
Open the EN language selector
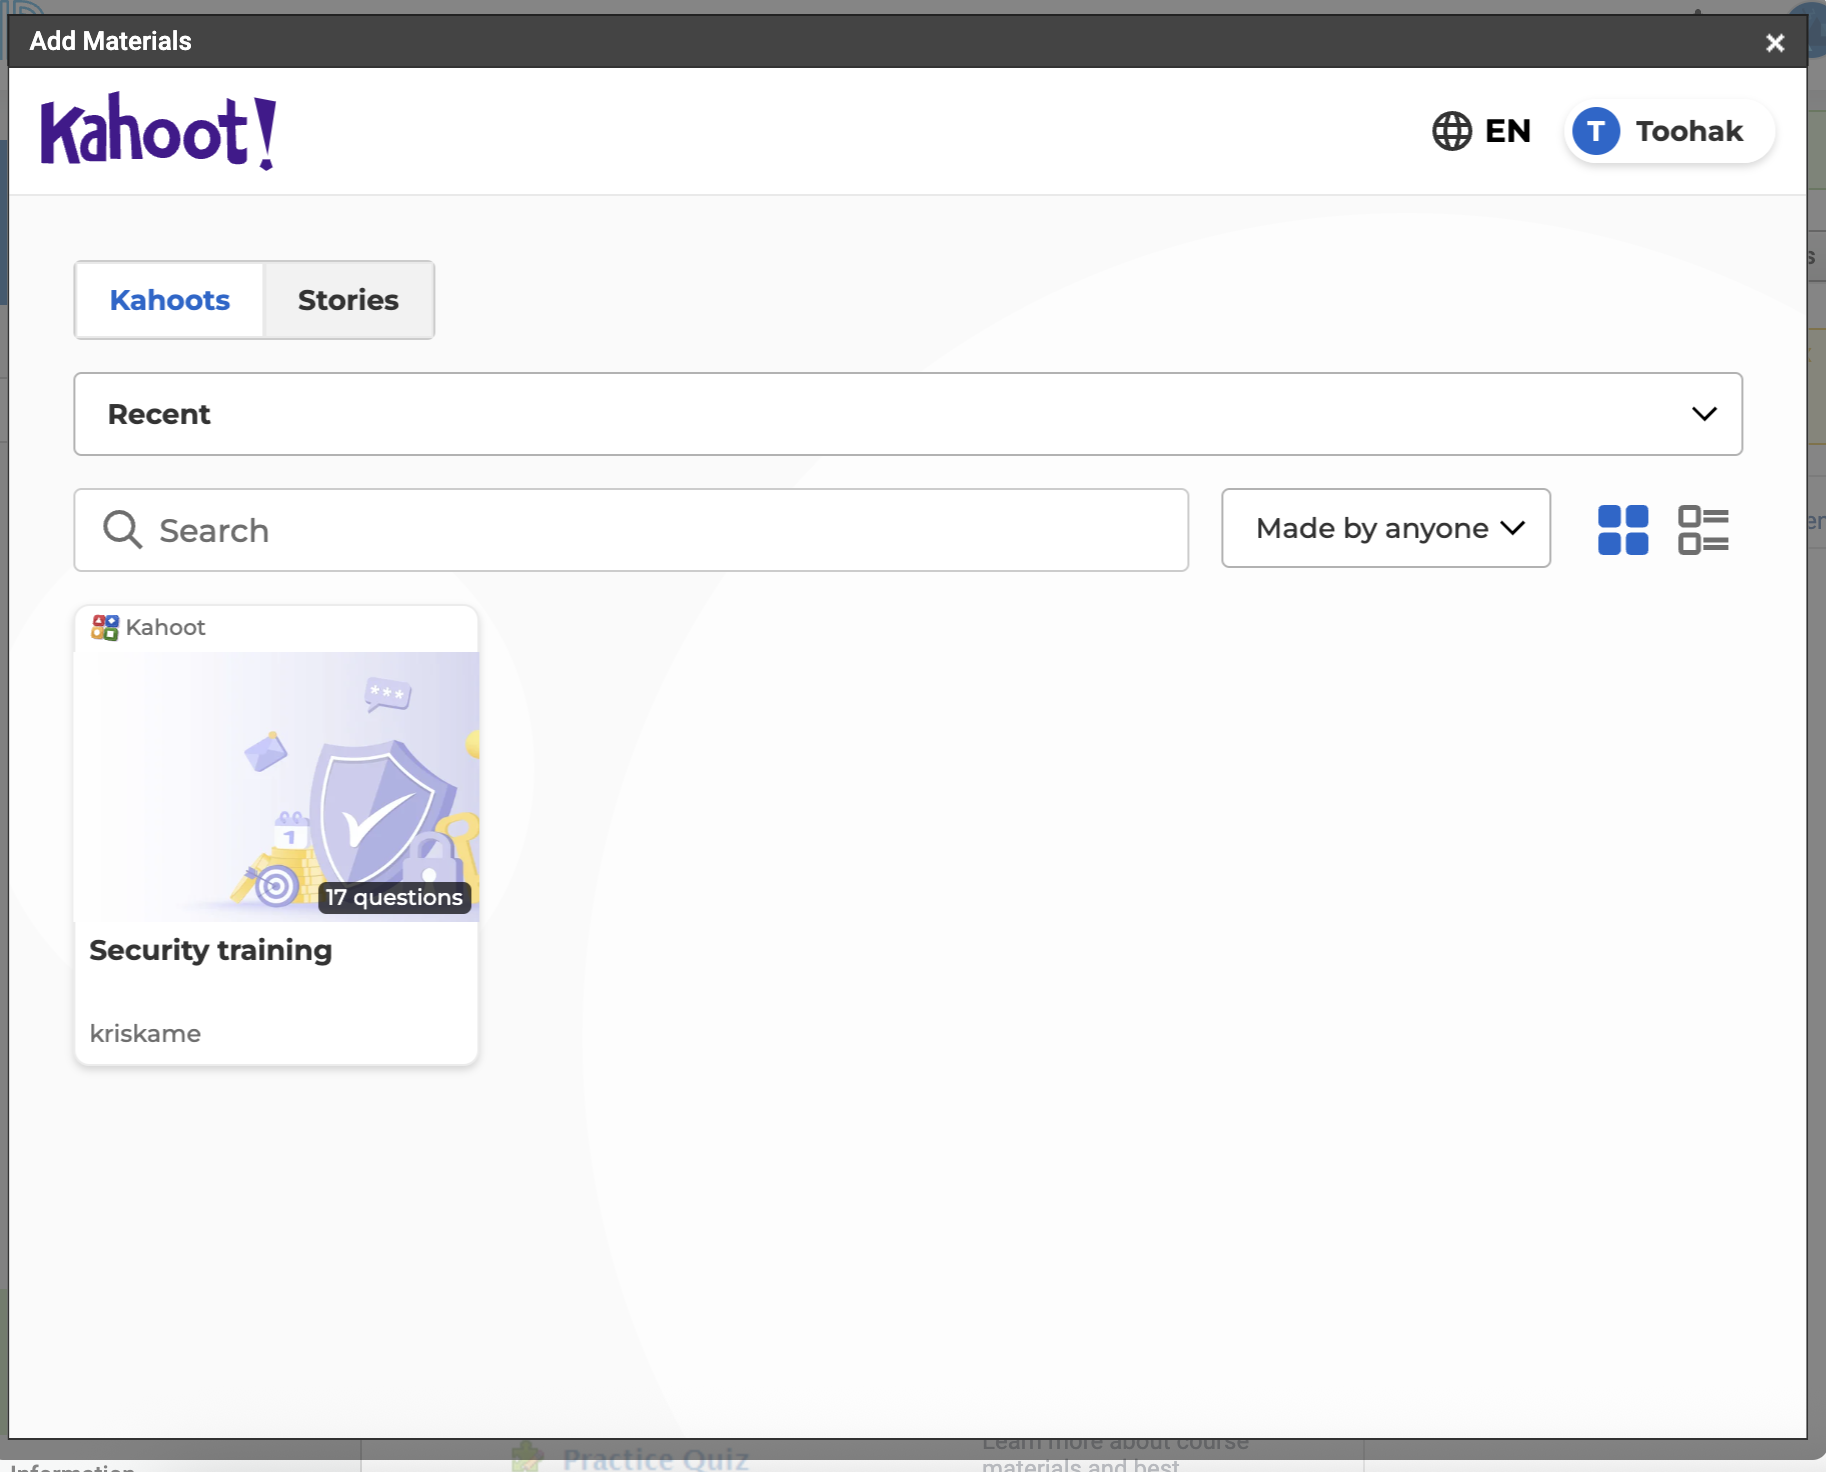tap(1506, 131)
